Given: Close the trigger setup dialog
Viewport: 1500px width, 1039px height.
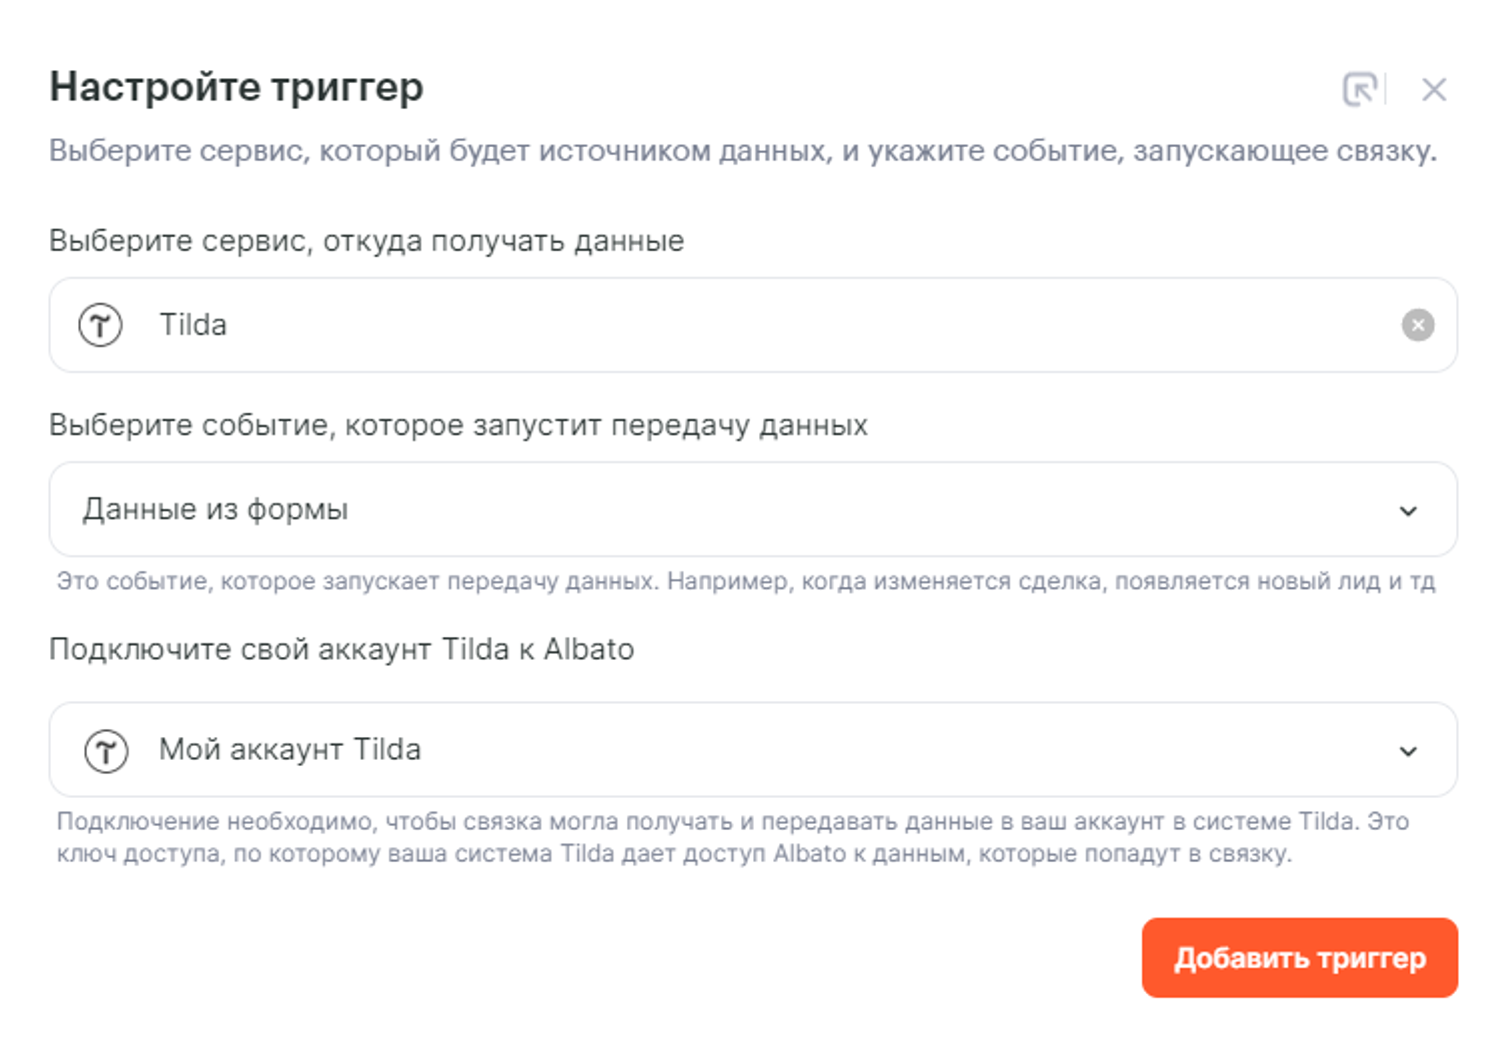Looking at the screenshot, I should pyautogui.click(x=1434, y=90).
